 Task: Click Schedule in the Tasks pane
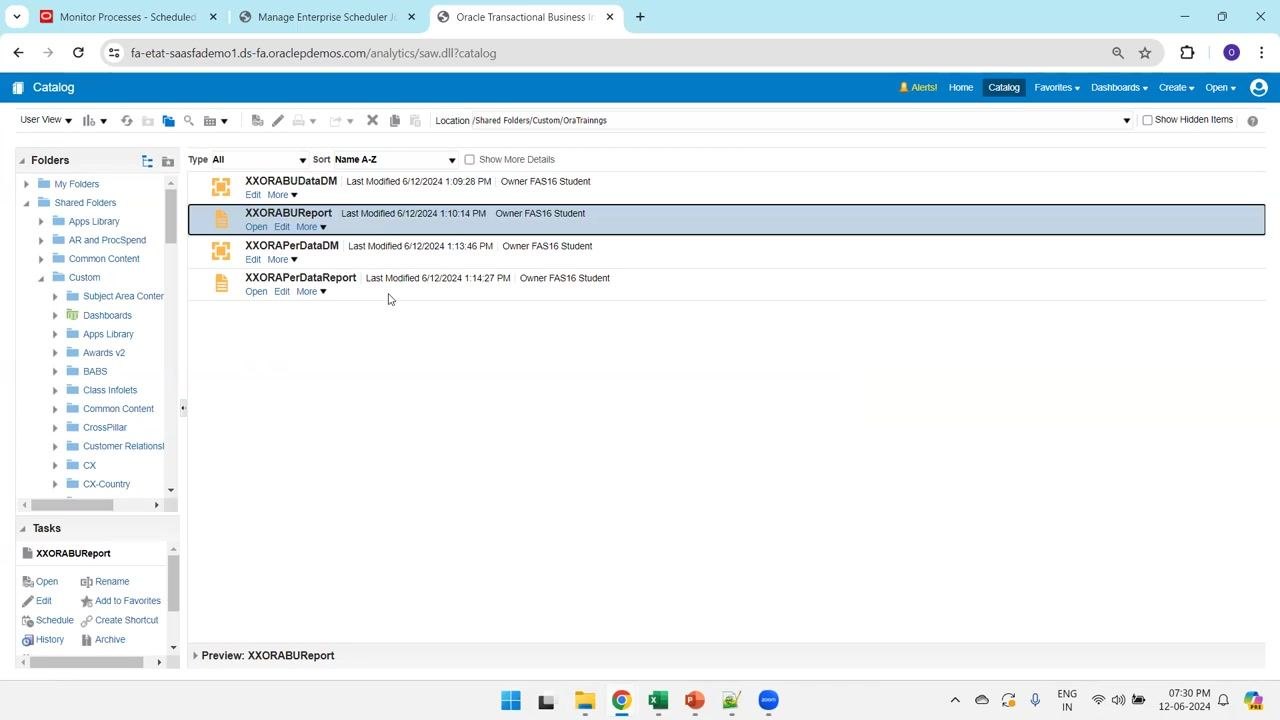[55, 621]
